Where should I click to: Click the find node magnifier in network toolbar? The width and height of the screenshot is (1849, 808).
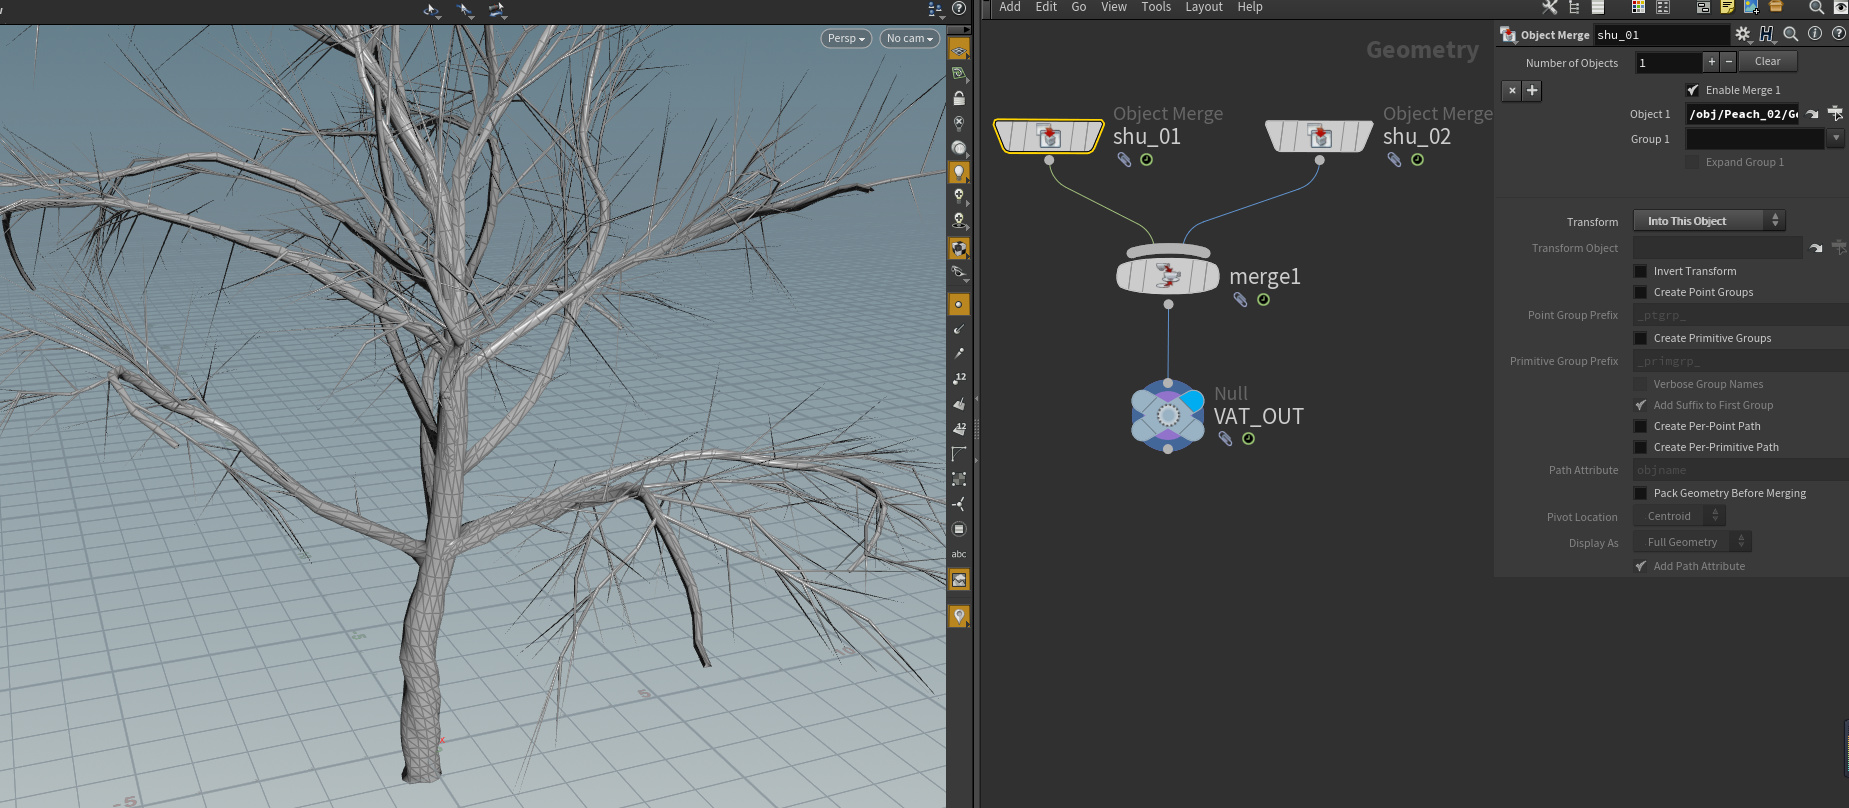coord(1816,7)
